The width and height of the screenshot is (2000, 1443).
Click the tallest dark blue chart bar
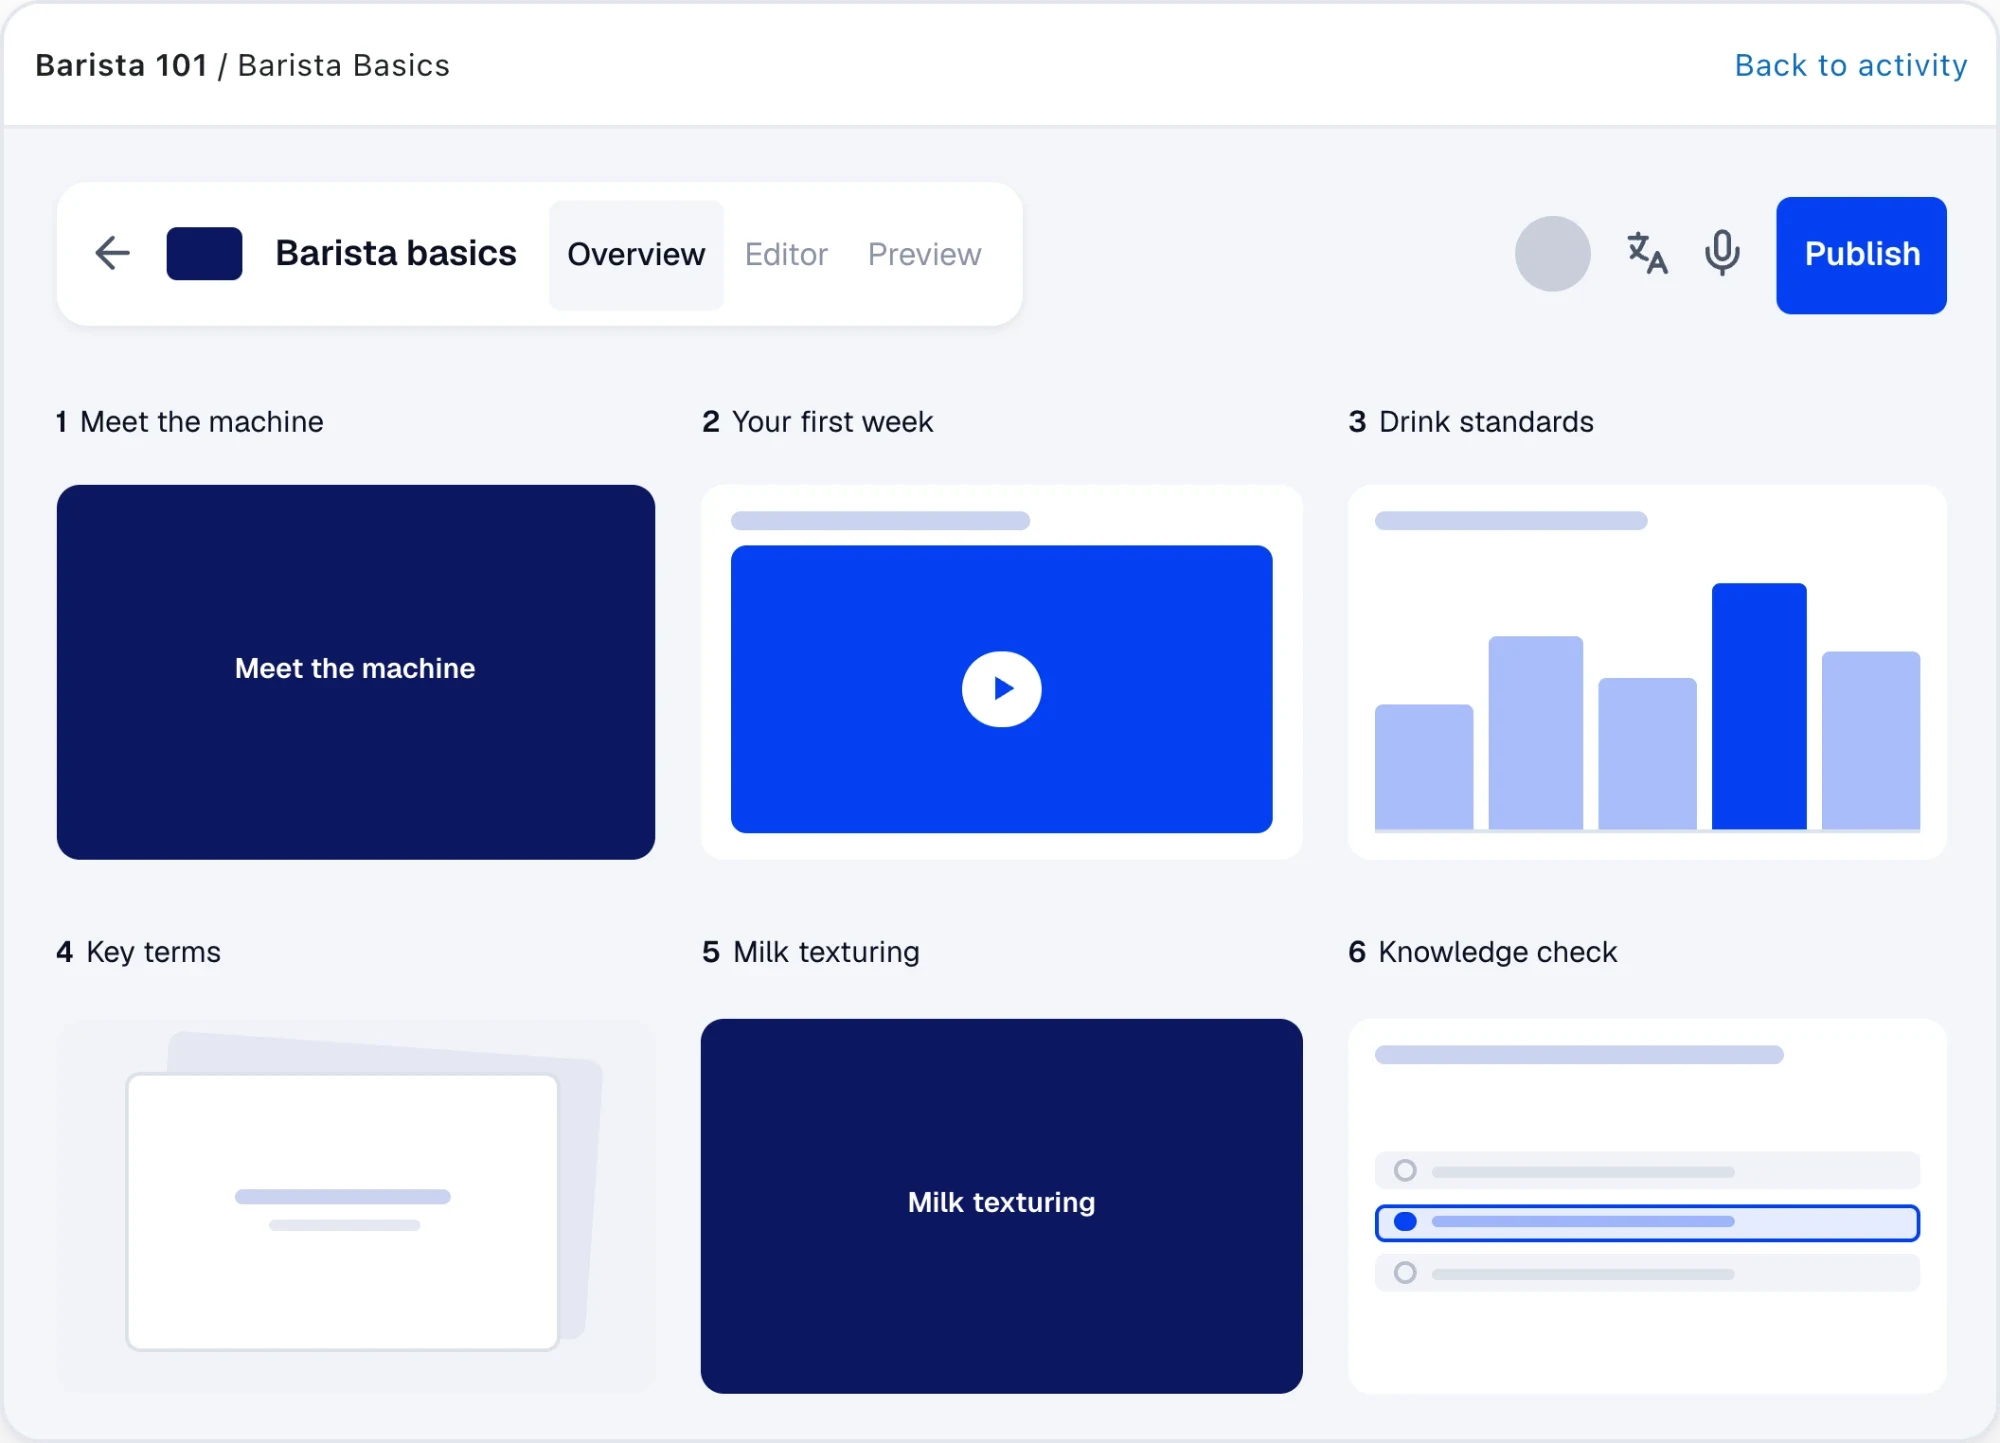(x=1759, y=706)
